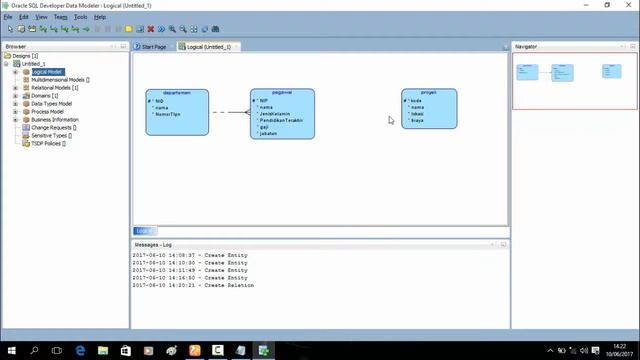Add a yellow New Note
The height and width of the screenshot is (360, 640).
(x=129, y=29)
